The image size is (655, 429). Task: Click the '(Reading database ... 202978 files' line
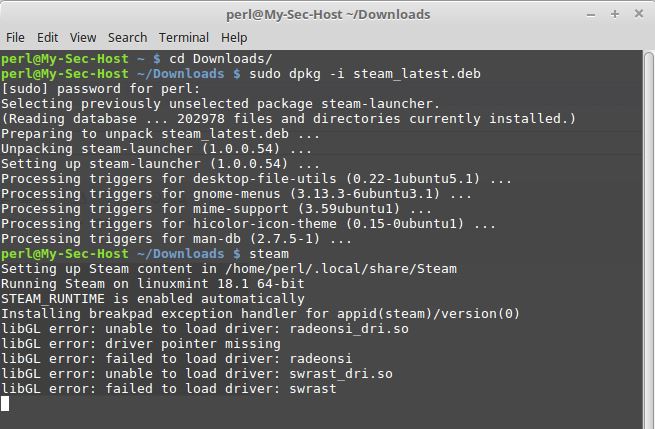coord(289,119)
